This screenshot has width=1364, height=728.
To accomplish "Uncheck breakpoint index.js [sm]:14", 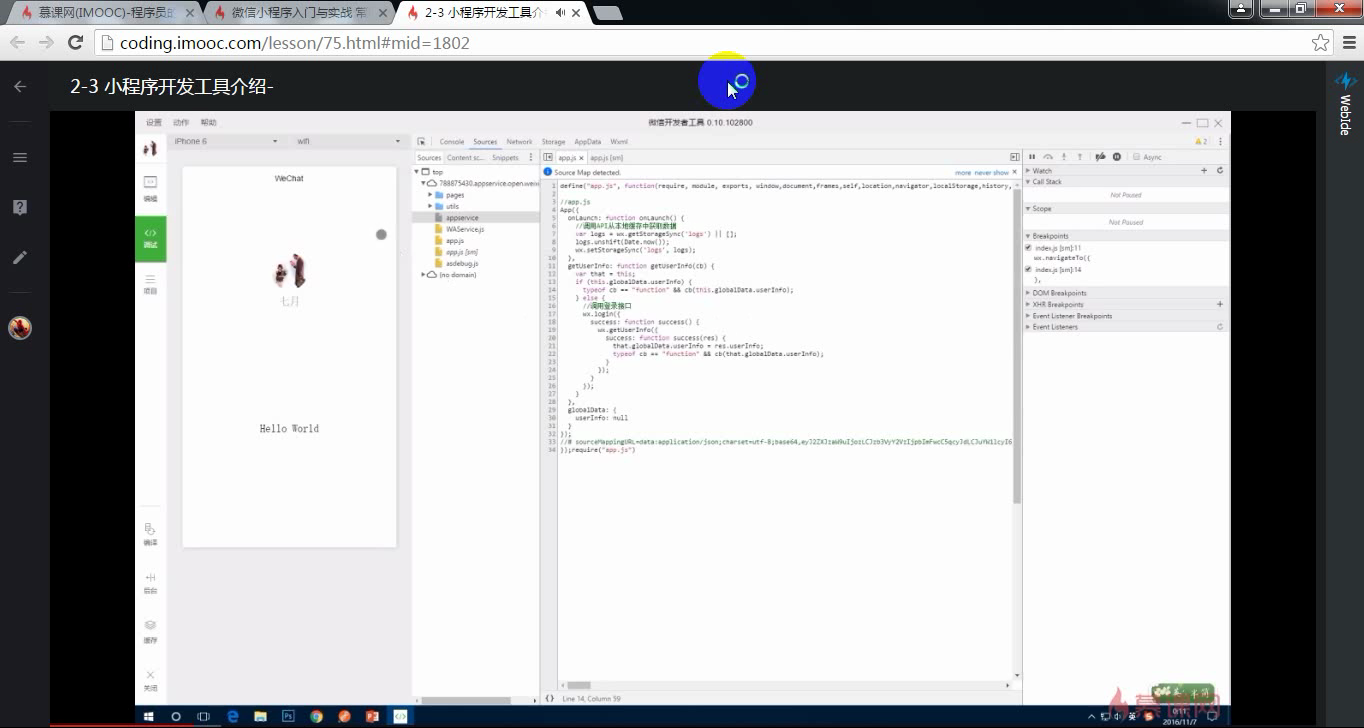I will click(x=1029, y=269).
